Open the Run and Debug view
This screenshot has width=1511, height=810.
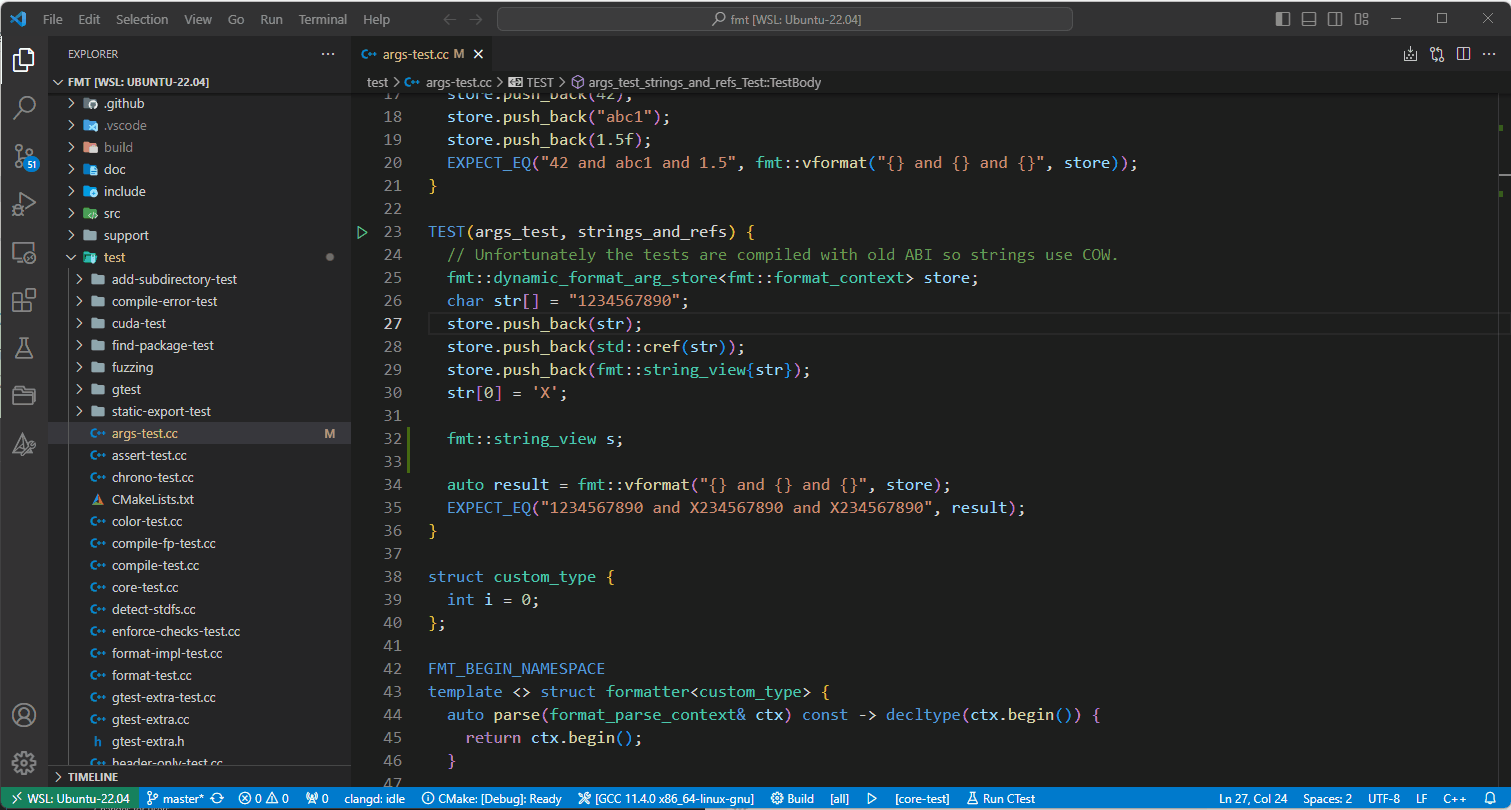(x=24, y=203)
